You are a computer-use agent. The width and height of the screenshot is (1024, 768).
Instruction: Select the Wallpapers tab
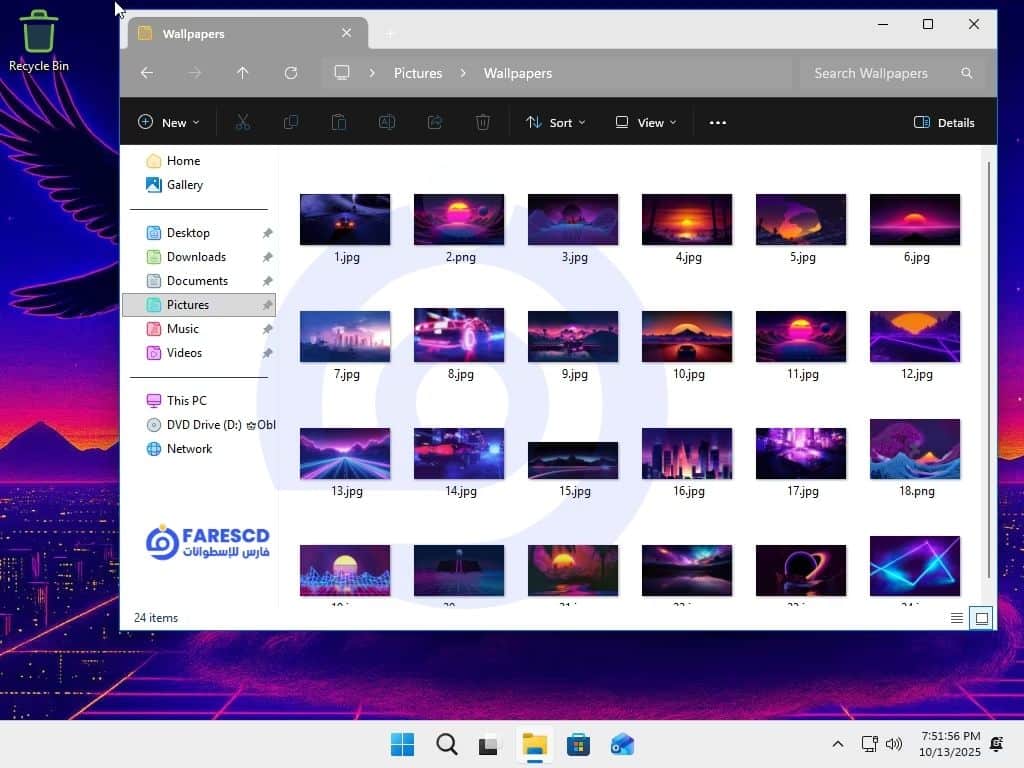click(x=240, y=34)
